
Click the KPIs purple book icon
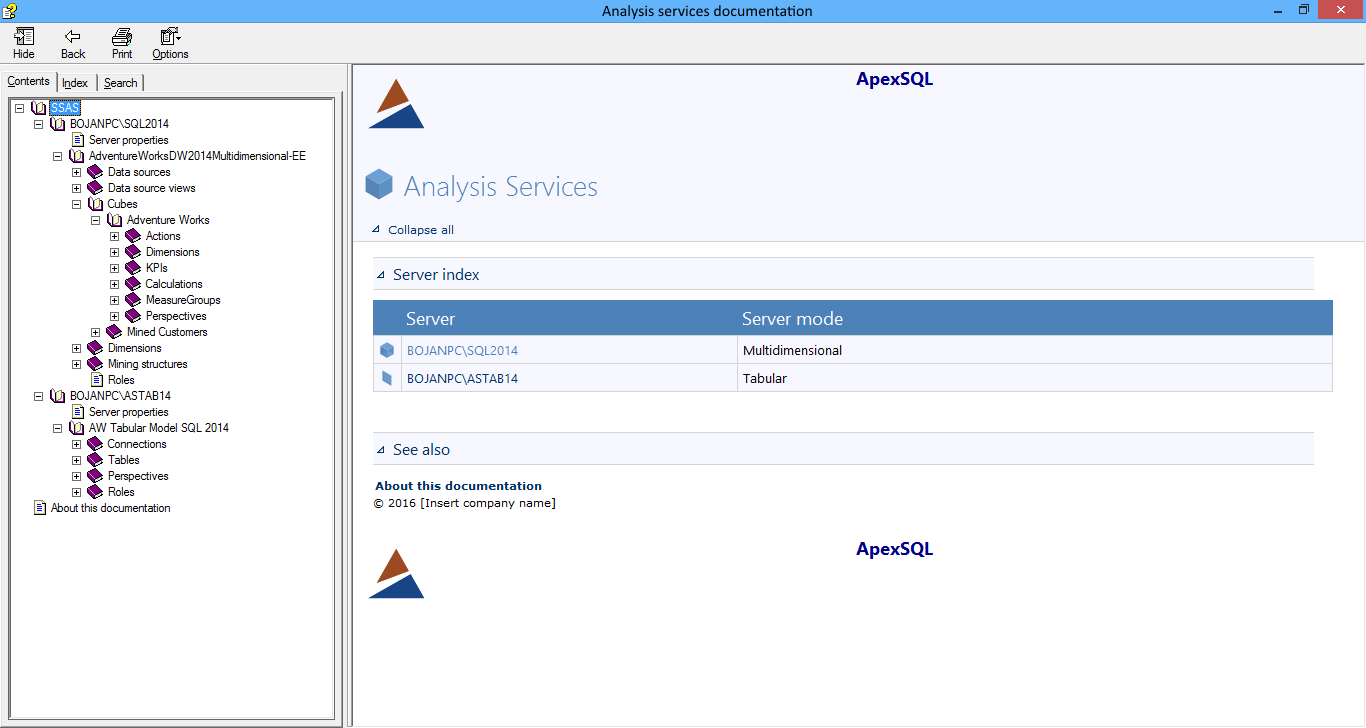coord(133,268)
